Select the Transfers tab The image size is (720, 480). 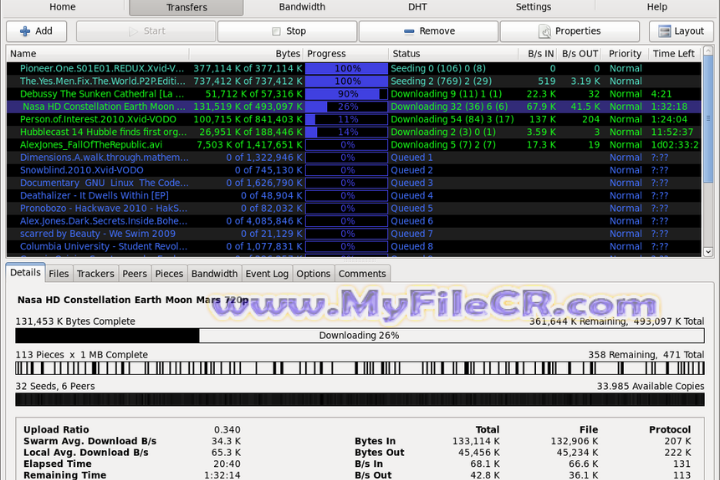click(186, 7)
